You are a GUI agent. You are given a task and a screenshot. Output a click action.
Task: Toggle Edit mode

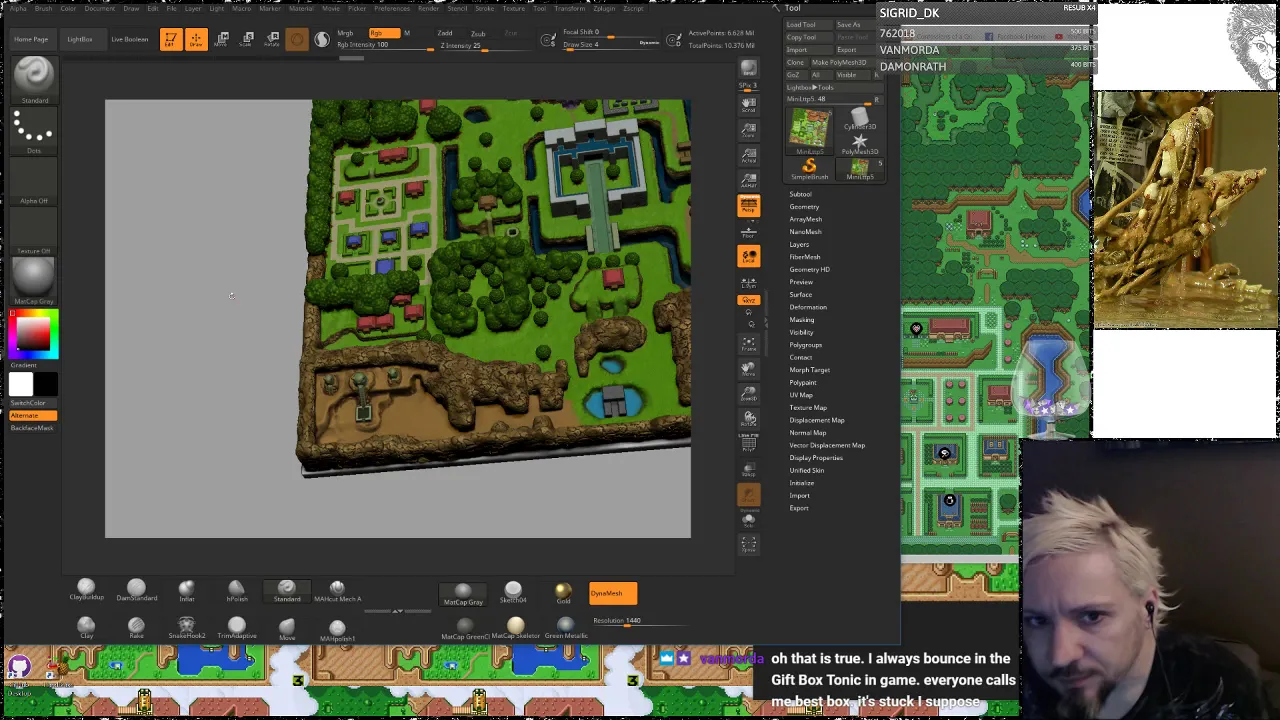[171, 39]
